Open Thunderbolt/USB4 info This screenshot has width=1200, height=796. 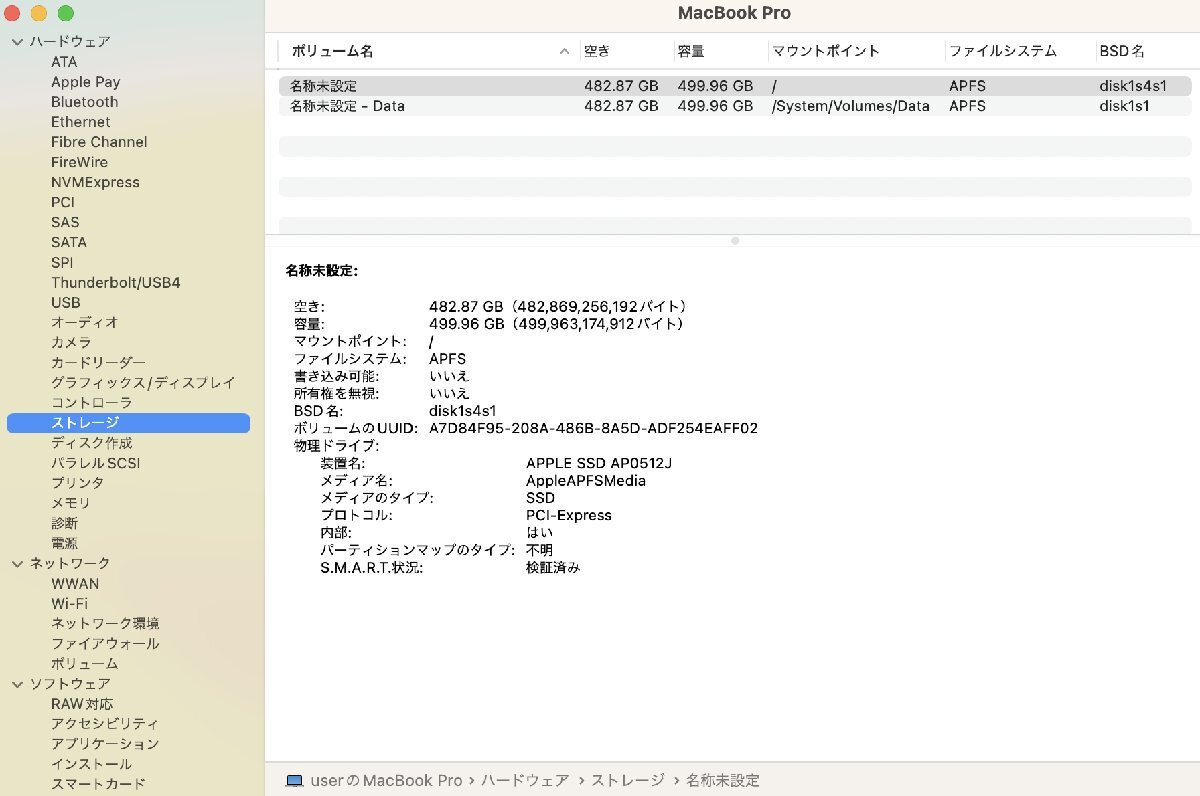116,283
